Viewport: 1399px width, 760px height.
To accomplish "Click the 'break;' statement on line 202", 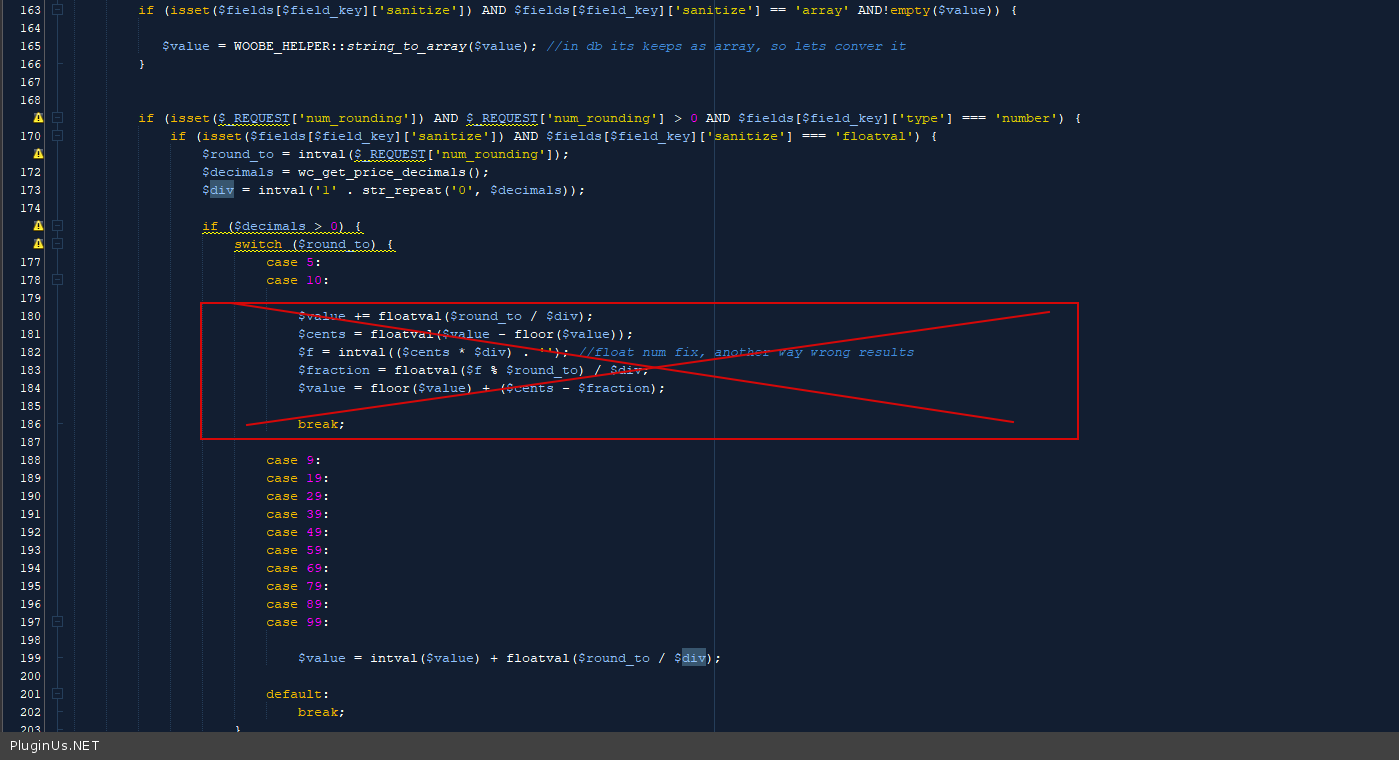I will [x=321, y=712].
